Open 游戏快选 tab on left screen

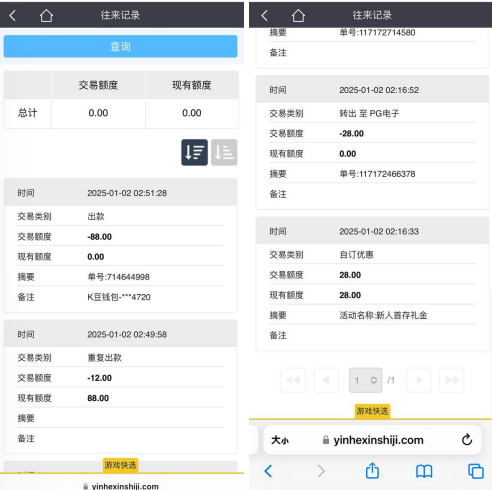tap(120, 465)
